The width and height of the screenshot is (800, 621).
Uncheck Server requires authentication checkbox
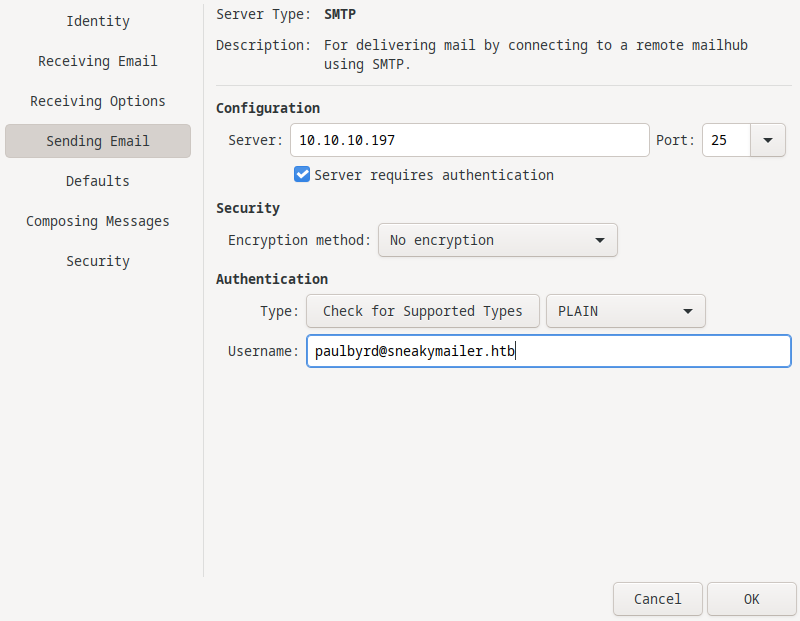[x=302, y=175]
